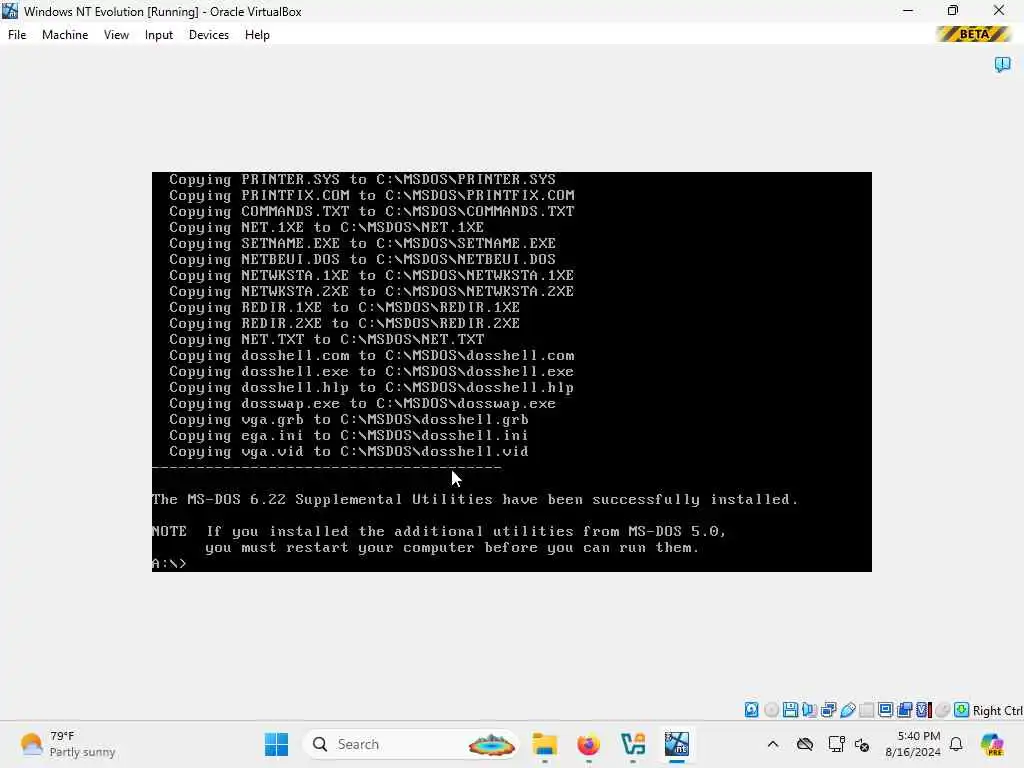Screen dimensions: 1024x768
Task: Open the Windows Start menu
Action: point(276,744)
